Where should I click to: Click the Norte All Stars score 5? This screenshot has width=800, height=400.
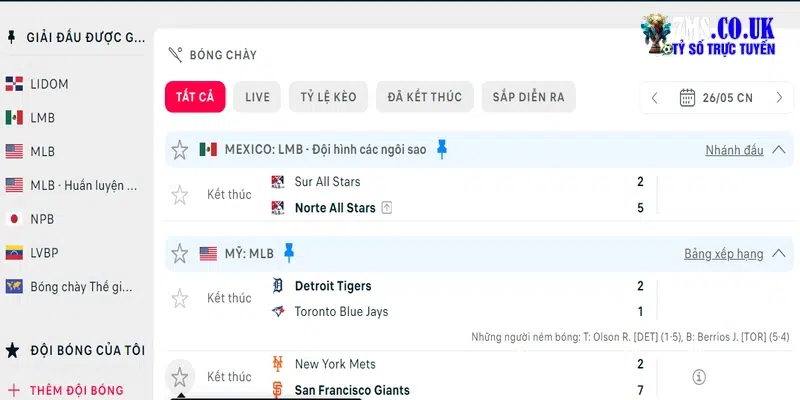pyautogui.click(x=640, y=208)
